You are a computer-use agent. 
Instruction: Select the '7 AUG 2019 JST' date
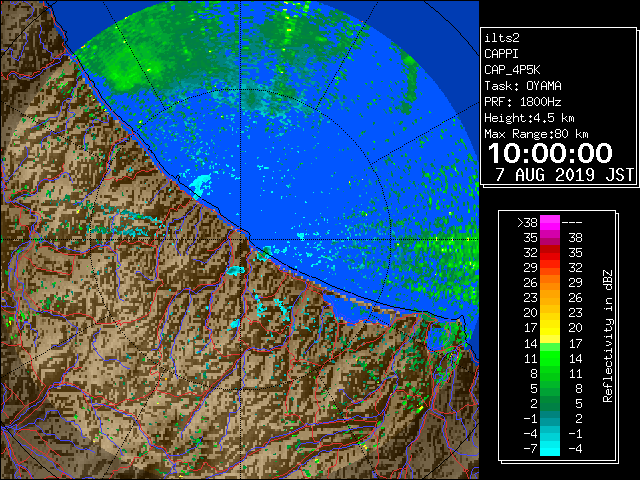[564, 175]
